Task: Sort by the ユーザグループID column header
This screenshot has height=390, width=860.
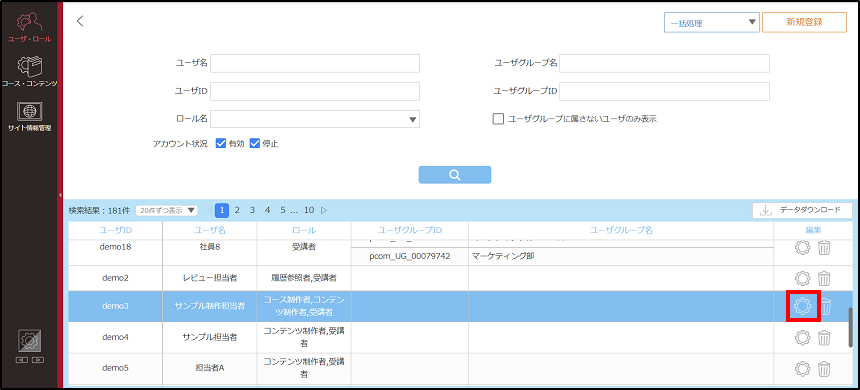Action: pyautogui.click(x=410, y=230)
